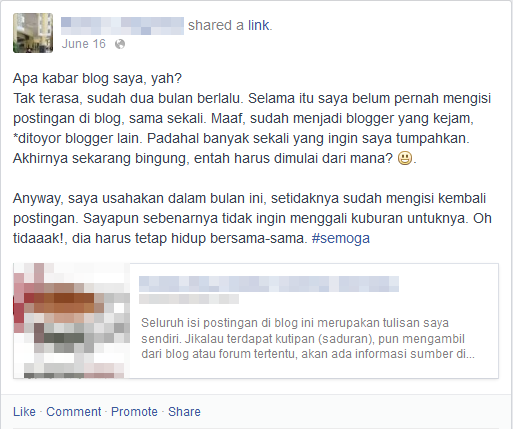513x429 pixels.
Task: Click the 'link' word in header
Action: click(258, 25)
